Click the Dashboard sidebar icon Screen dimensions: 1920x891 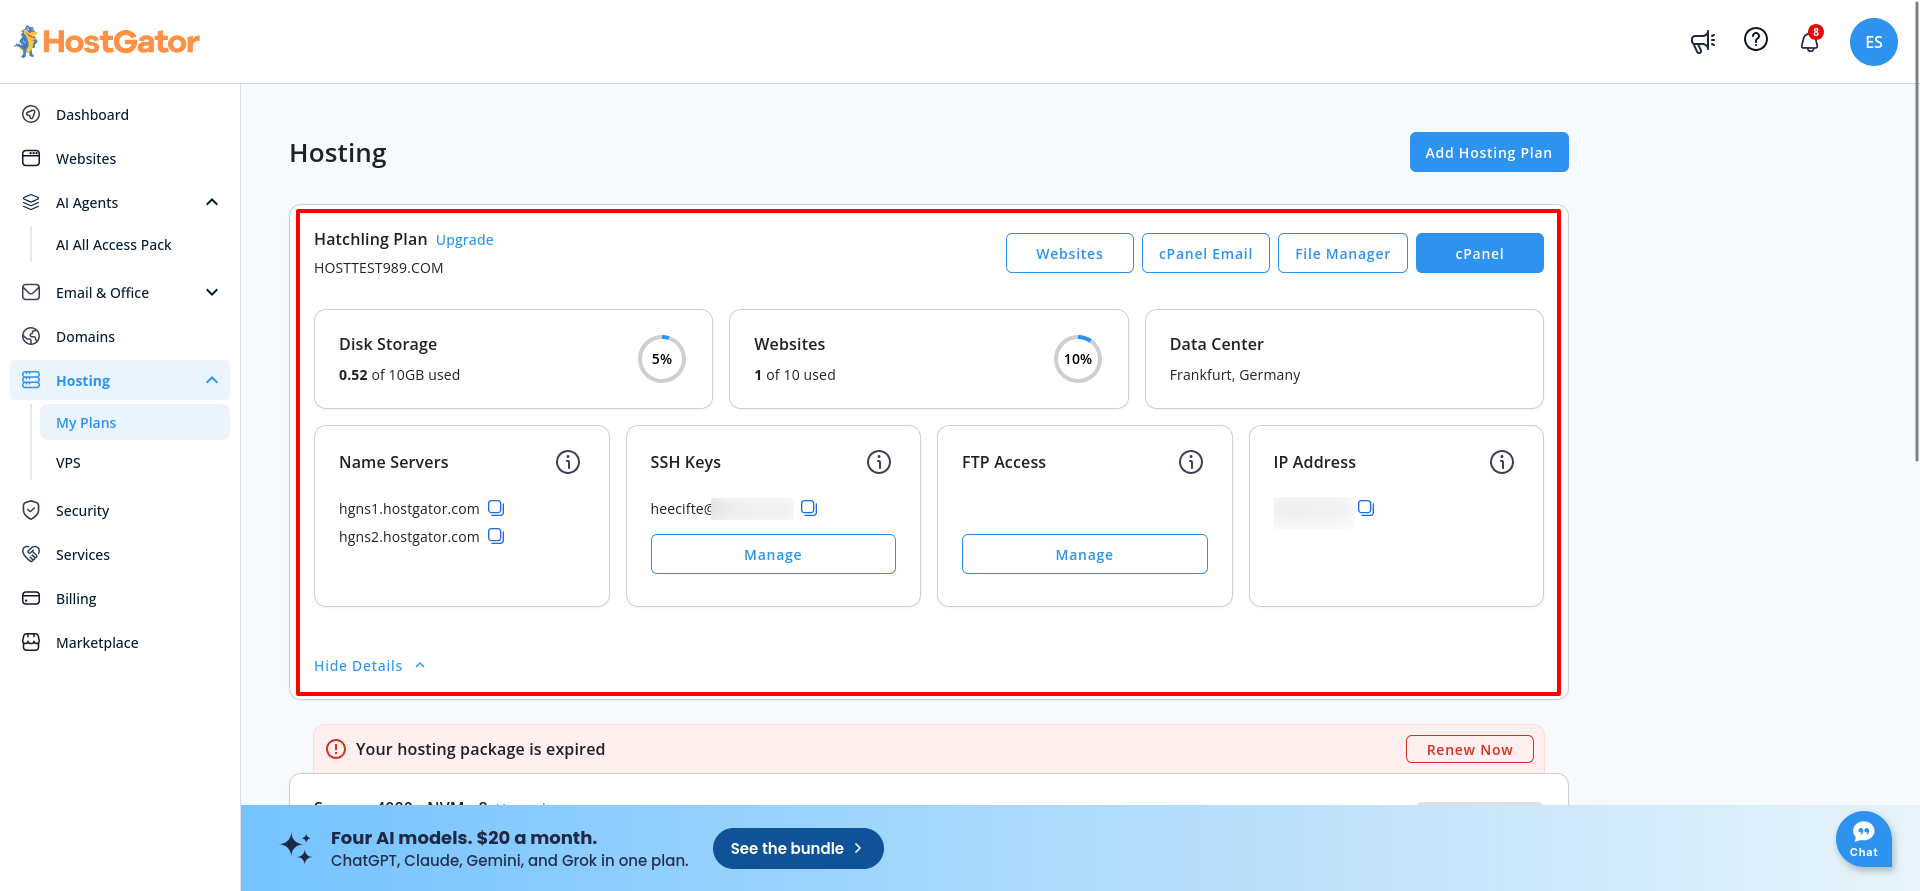point(31,114)
